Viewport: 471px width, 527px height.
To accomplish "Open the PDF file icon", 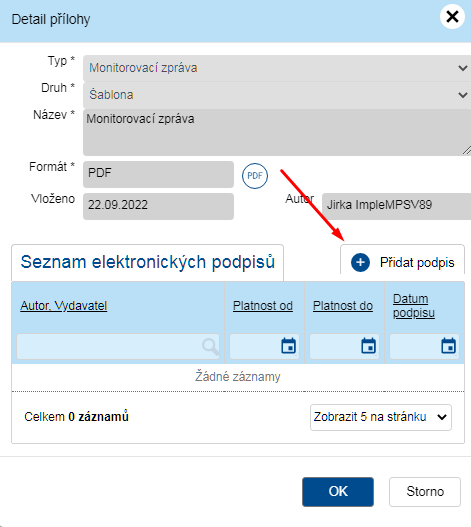I will (255, 176).
